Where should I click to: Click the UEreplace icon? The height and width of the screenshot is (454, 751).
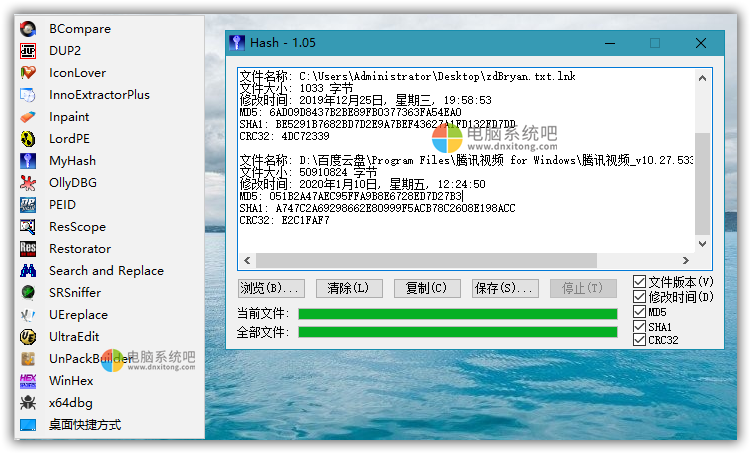click(28, 315)
